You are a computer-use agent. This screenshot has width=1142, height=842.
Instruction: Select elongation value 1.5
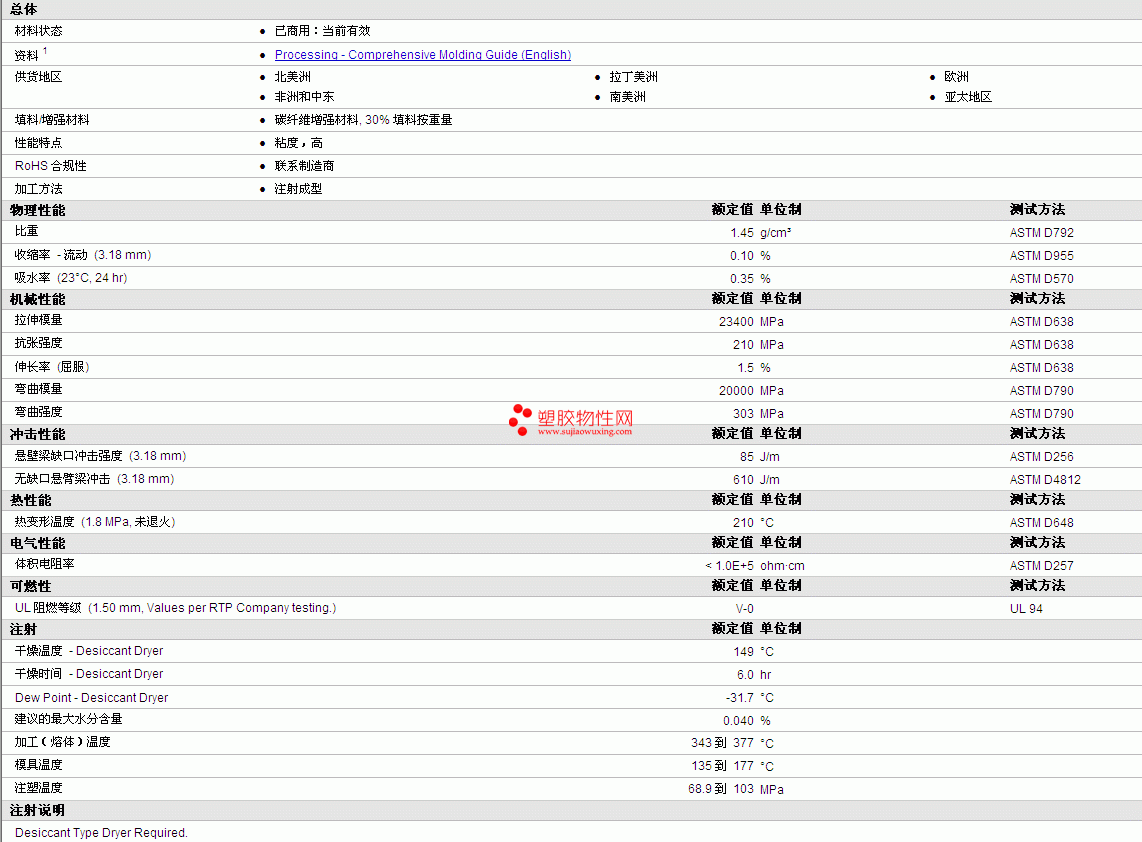(x=745, y=368)
